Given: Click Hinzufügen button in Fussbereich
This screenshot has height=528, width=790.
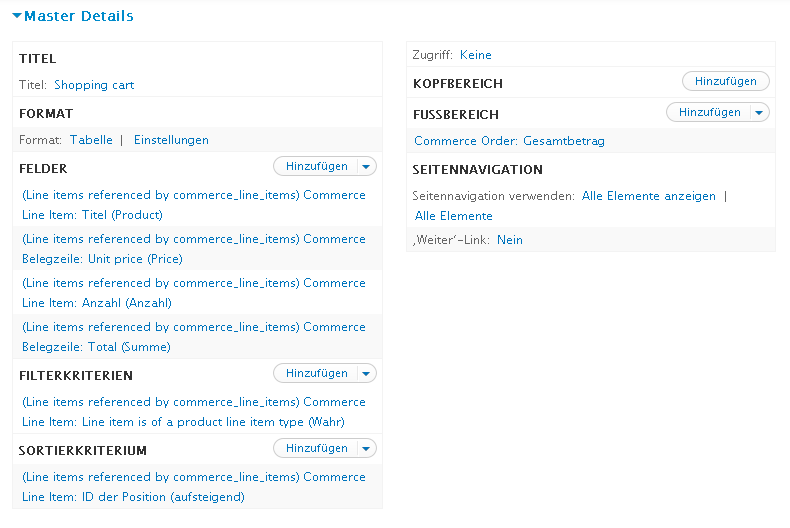Looking at the screenshot, I should (x=709, y=112).
